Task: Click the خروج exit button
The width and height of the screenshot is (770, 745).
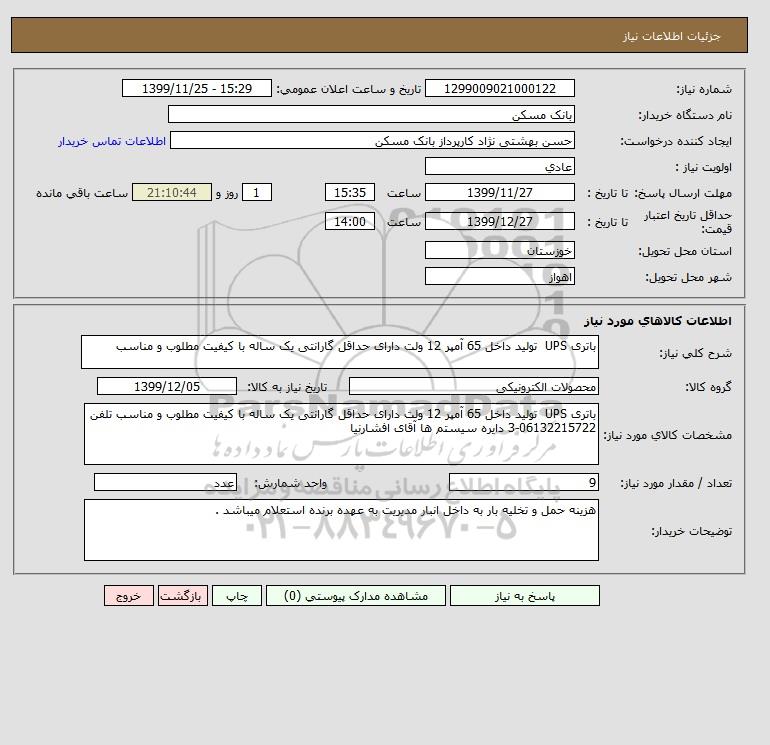Action: coord(129,596)
